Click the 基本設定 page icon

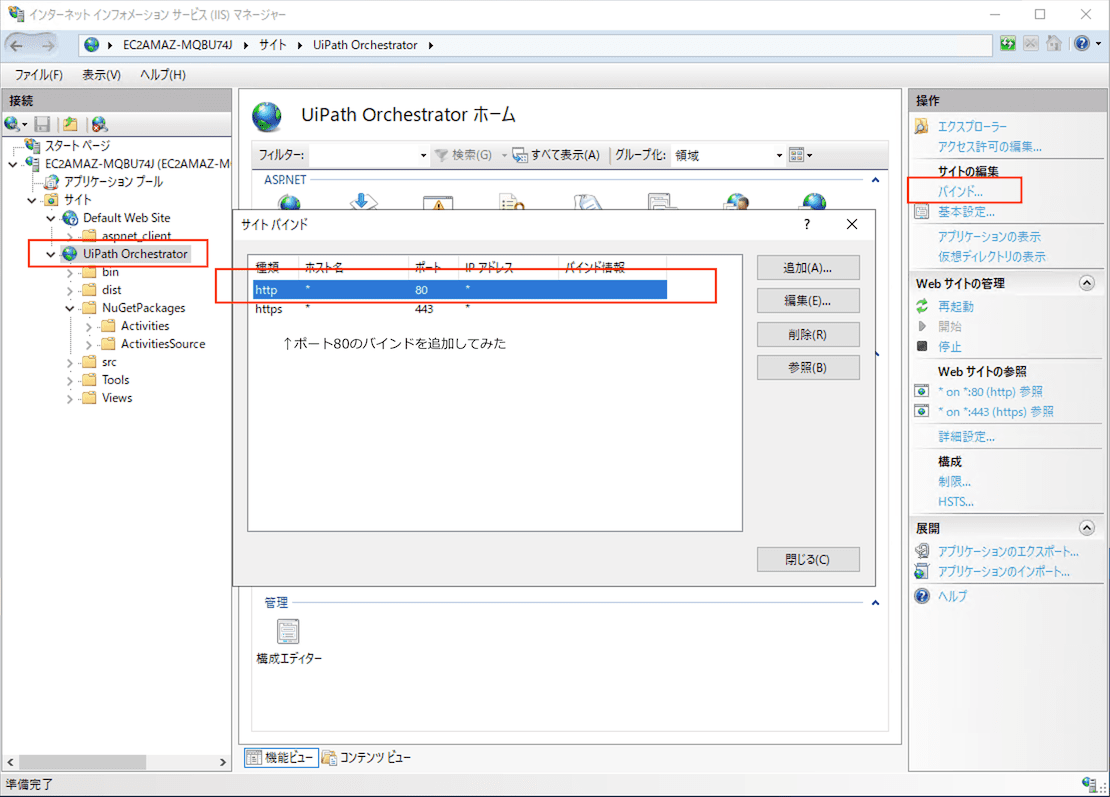[922, 211]
